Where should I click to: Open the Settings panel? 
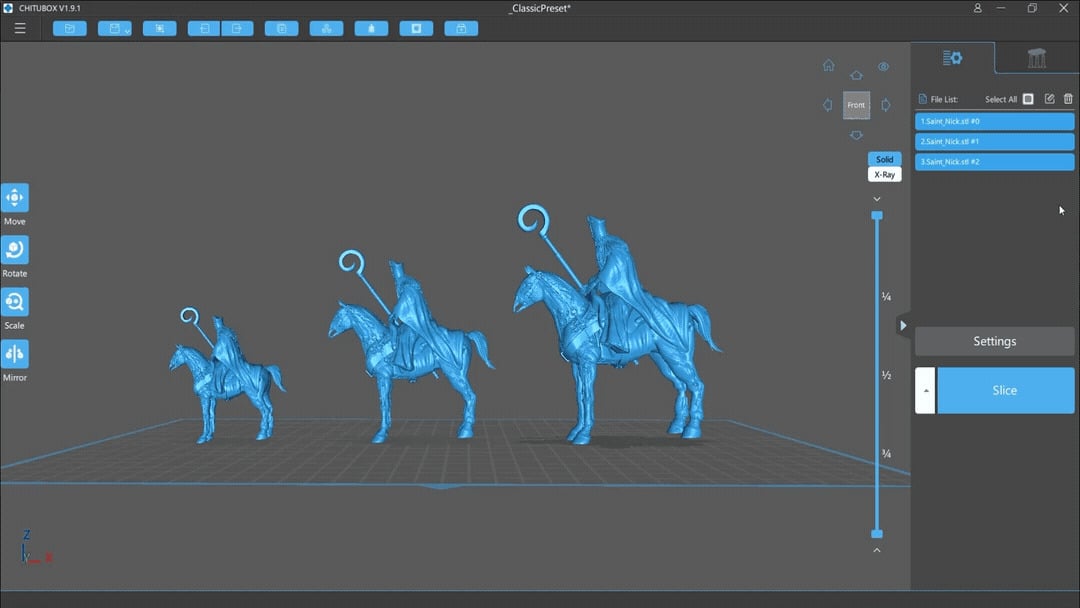pyautogui.click(x=994, y=341)
